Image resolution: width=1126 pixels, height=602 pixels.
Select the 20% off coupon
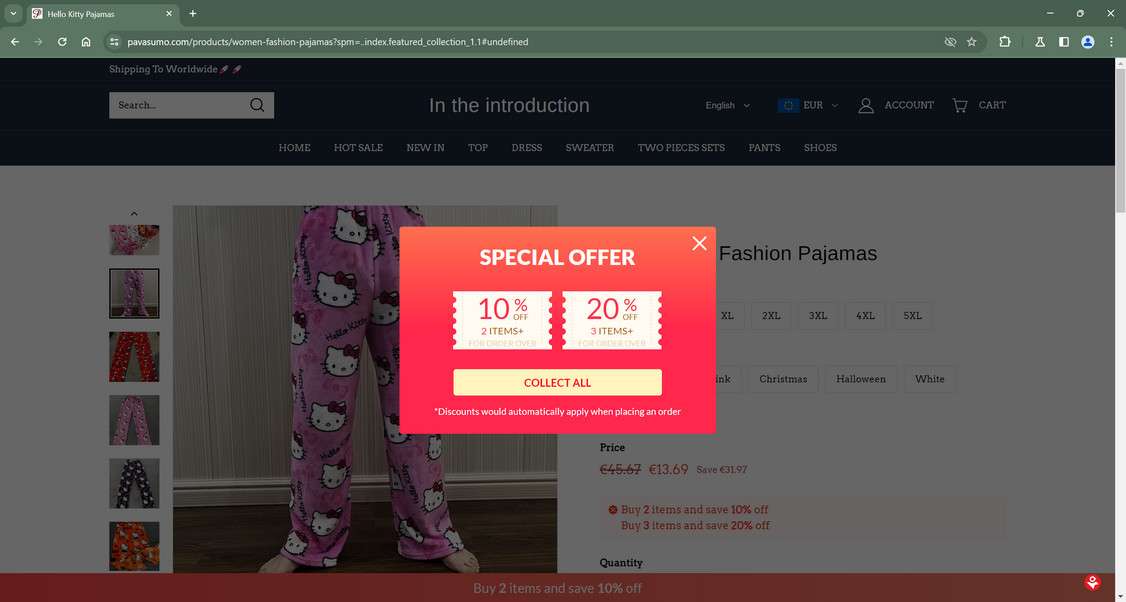(612, 320)
